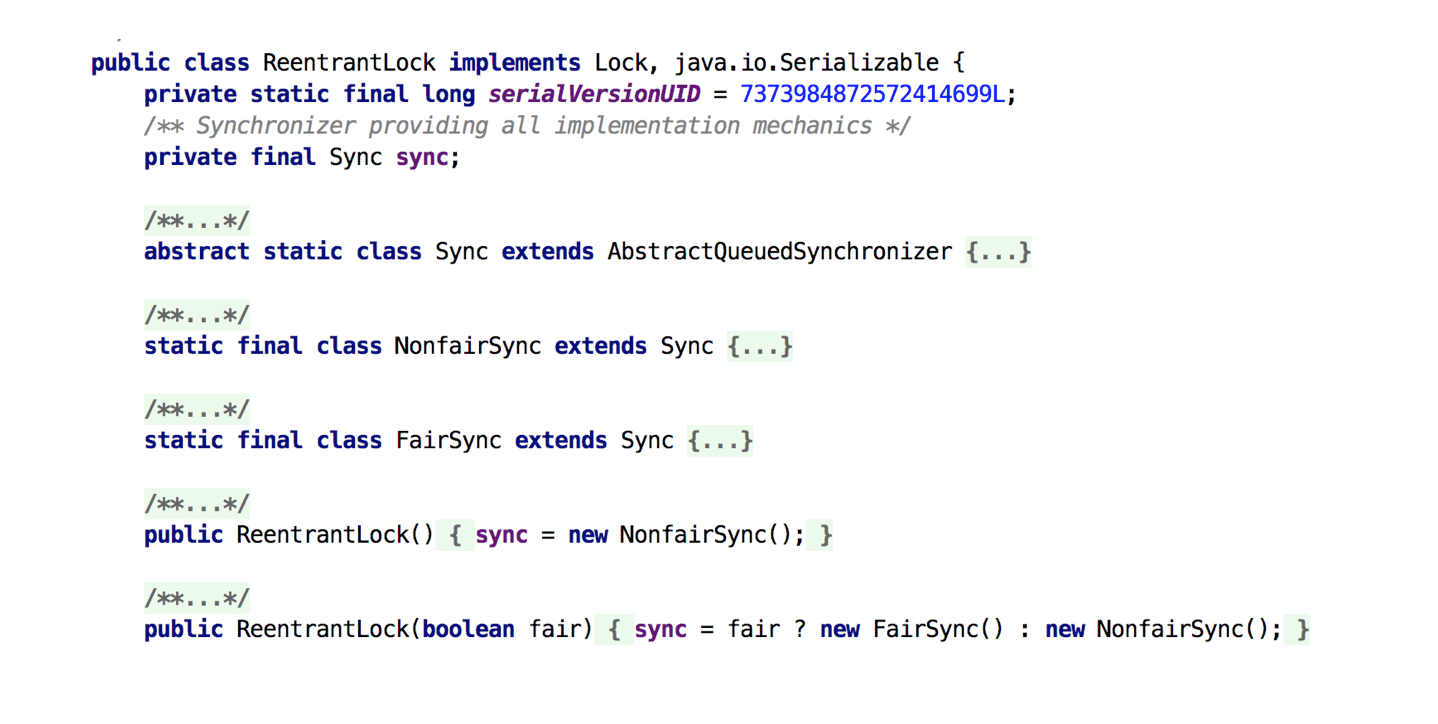
Task: Expand the Javadoc above NonfairSync
Action: click(196, 314)
